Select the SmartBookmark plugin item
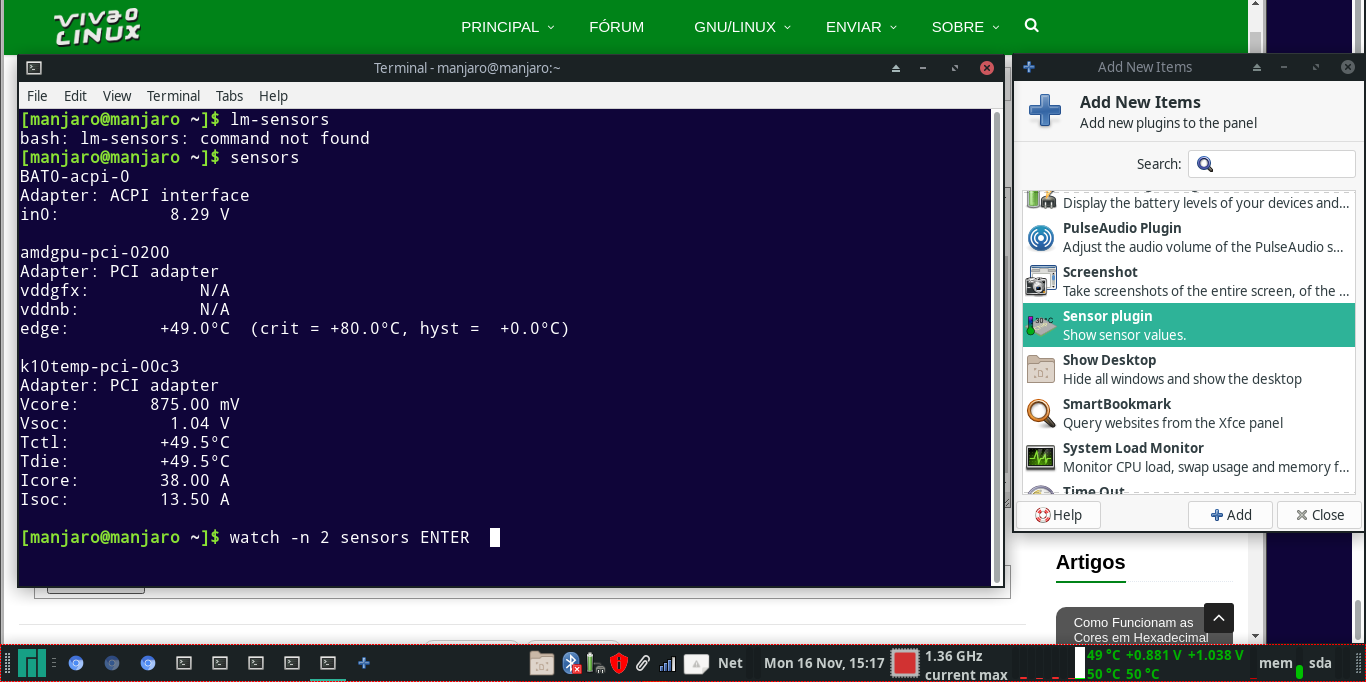Viewport: 1366px width, 682px height. coord(1188,413)
